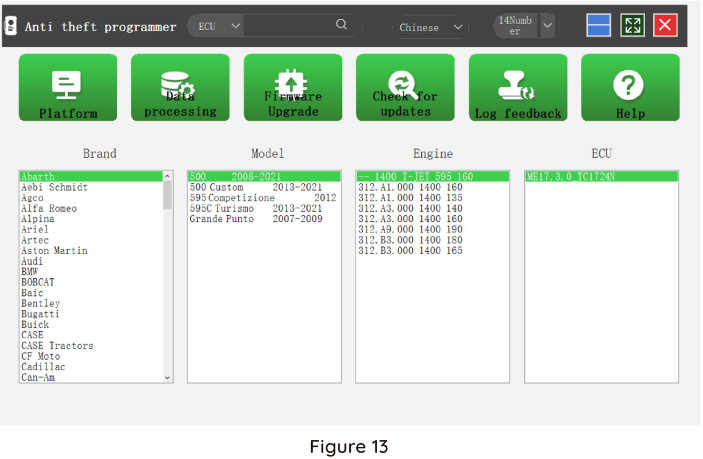
Task: Select brand BMW
Action: pyautogui.click(x=91, y=271)
